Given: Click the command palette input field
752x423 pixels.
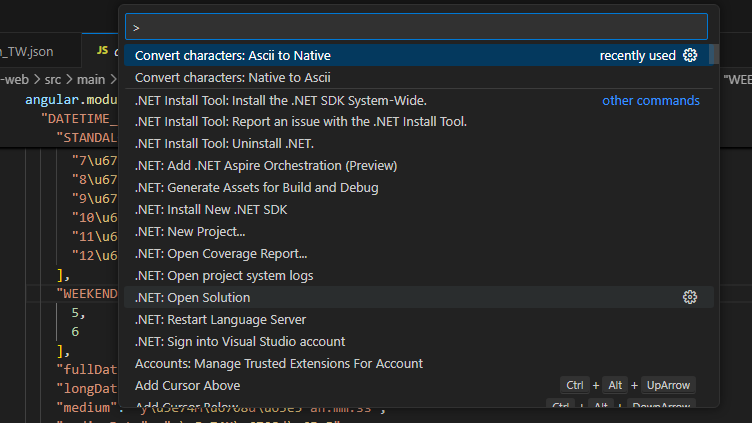Looking at the screenshot, I should pyautogui.click(x=416, y=27).
